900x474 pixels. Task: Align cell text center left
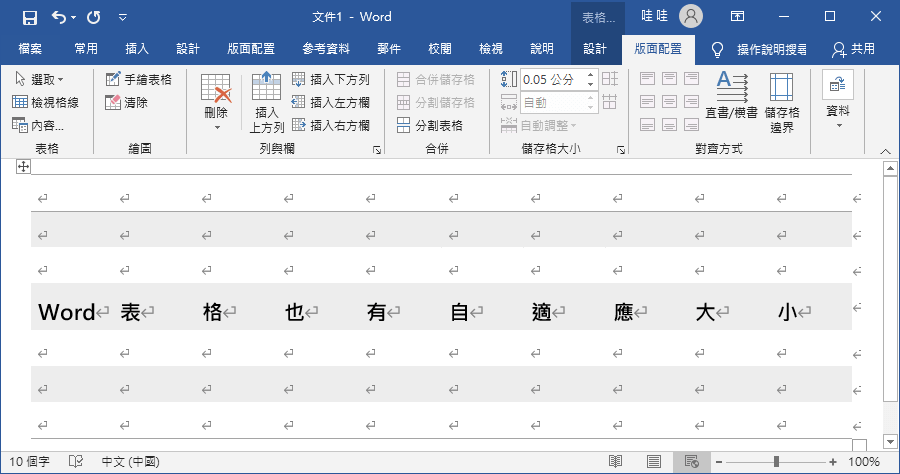[x=647, y=102]
